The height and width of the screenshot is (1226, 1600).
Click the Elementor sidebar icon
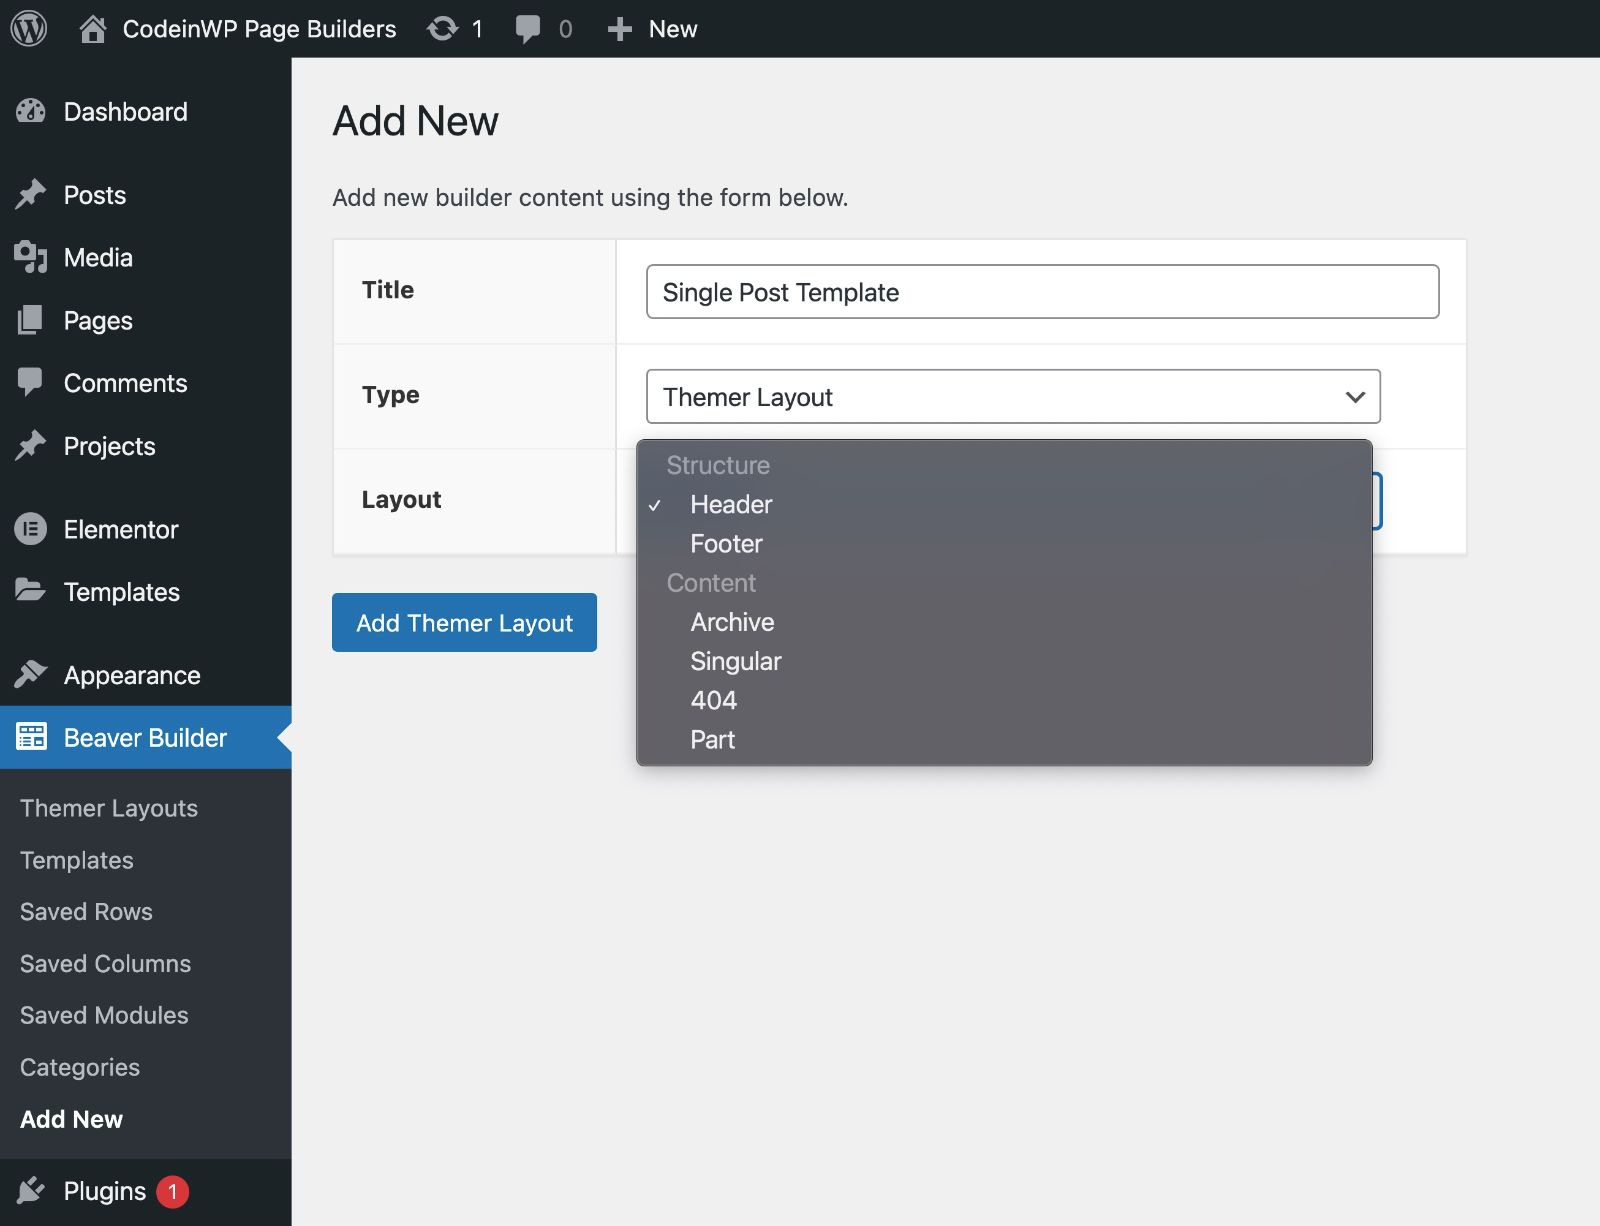point(31,529)
